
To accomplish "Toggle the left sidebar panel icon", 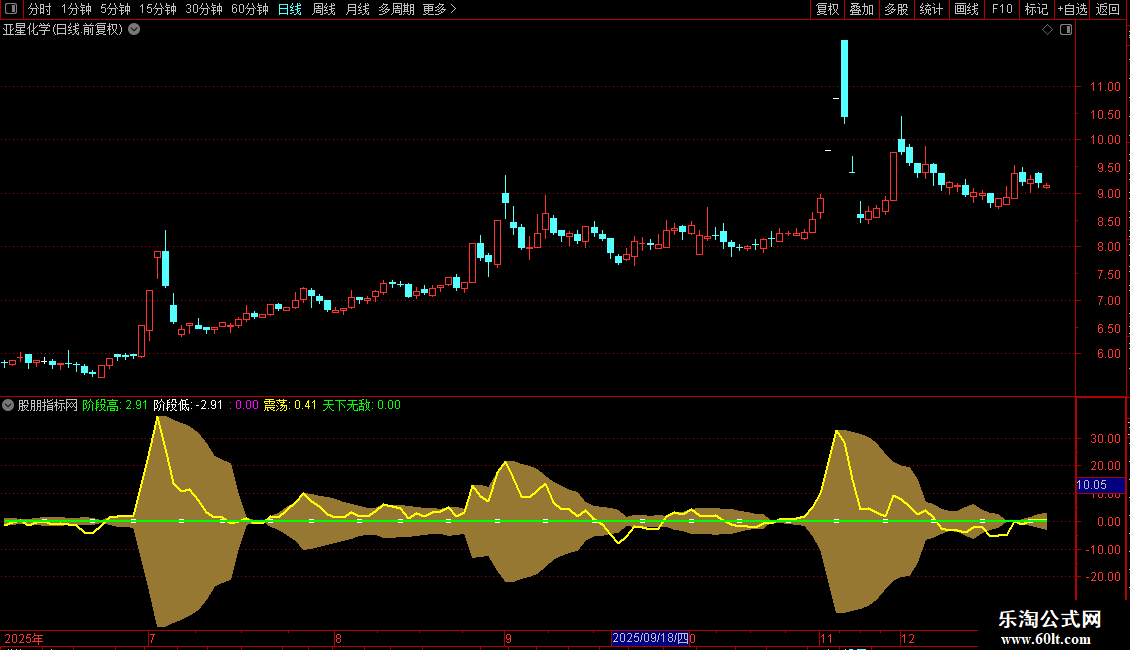I will 11,9.
